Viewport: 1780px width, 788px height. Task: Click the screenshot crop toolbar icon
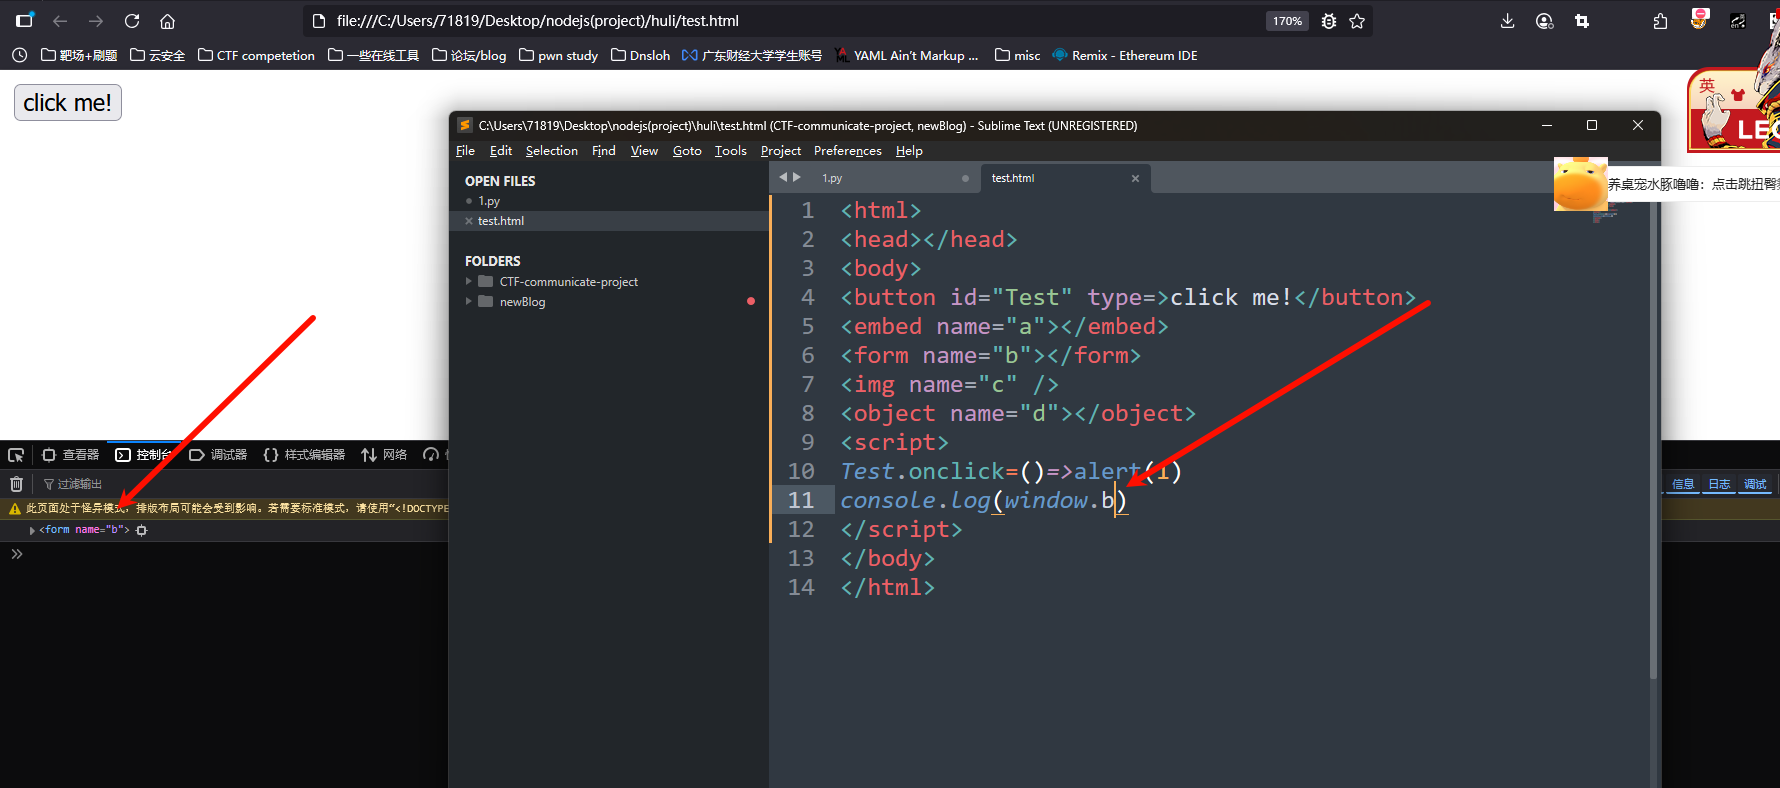[1582, 21]
